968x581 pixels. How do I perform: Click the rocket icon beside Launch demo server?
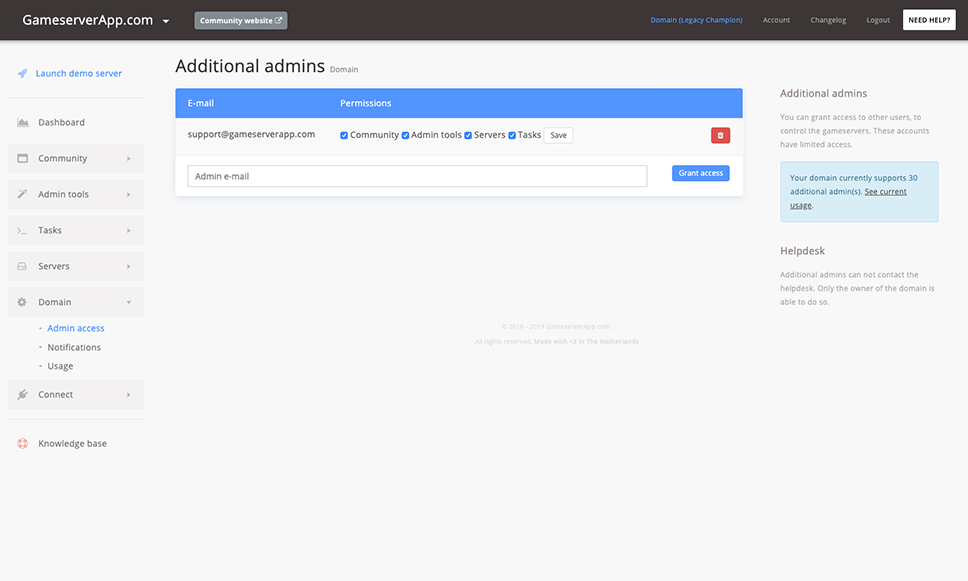22,73
